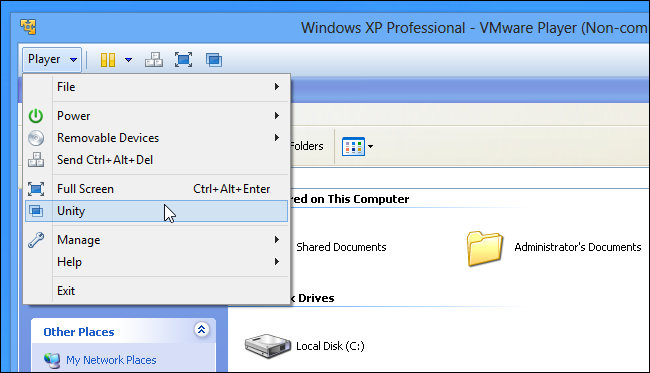
Task: Open the My Network Places link
Action: (x=111, y=360)
